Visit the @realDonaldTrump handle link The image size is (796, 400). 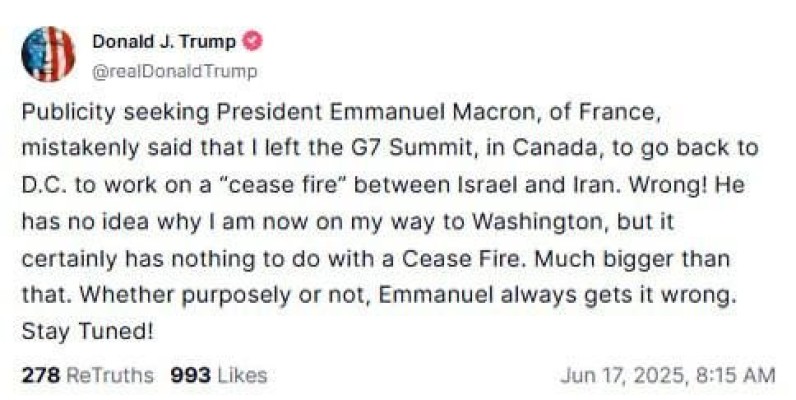tap(175, 71)
